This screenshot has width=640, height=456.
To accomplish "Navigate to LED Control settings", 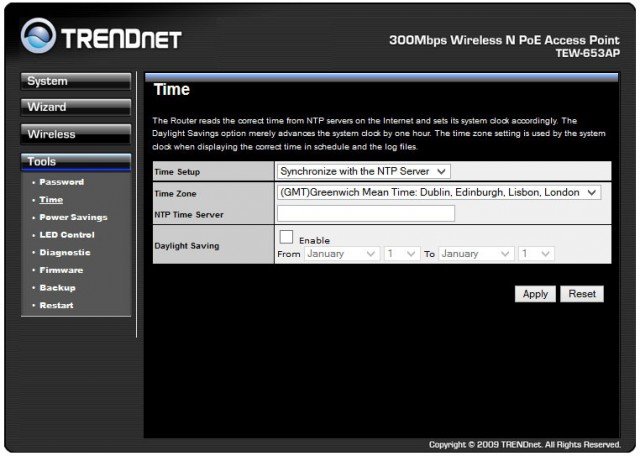I will coord(67,235).
